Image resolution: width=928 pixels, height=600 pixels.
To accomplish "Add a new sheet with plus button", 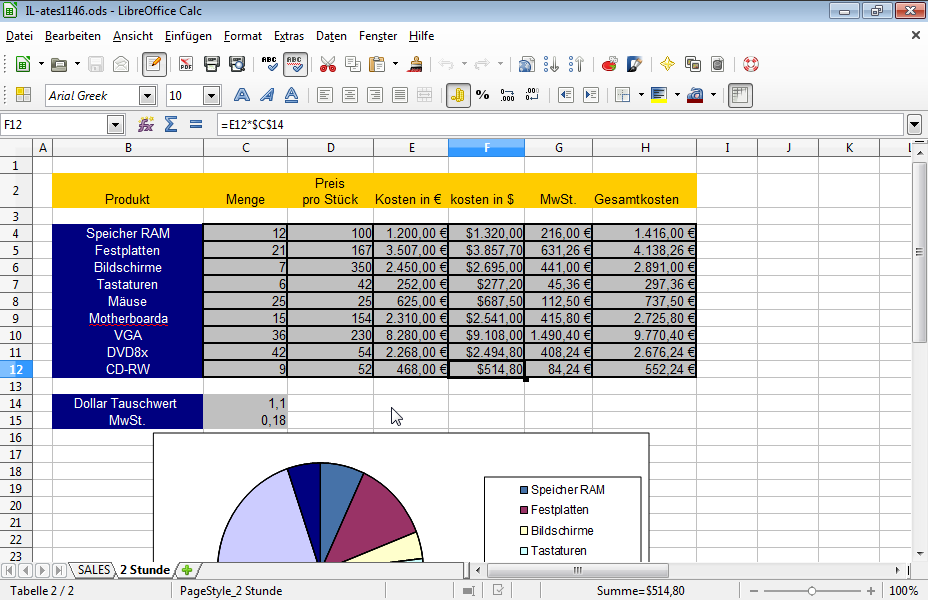I will [187, 570].
